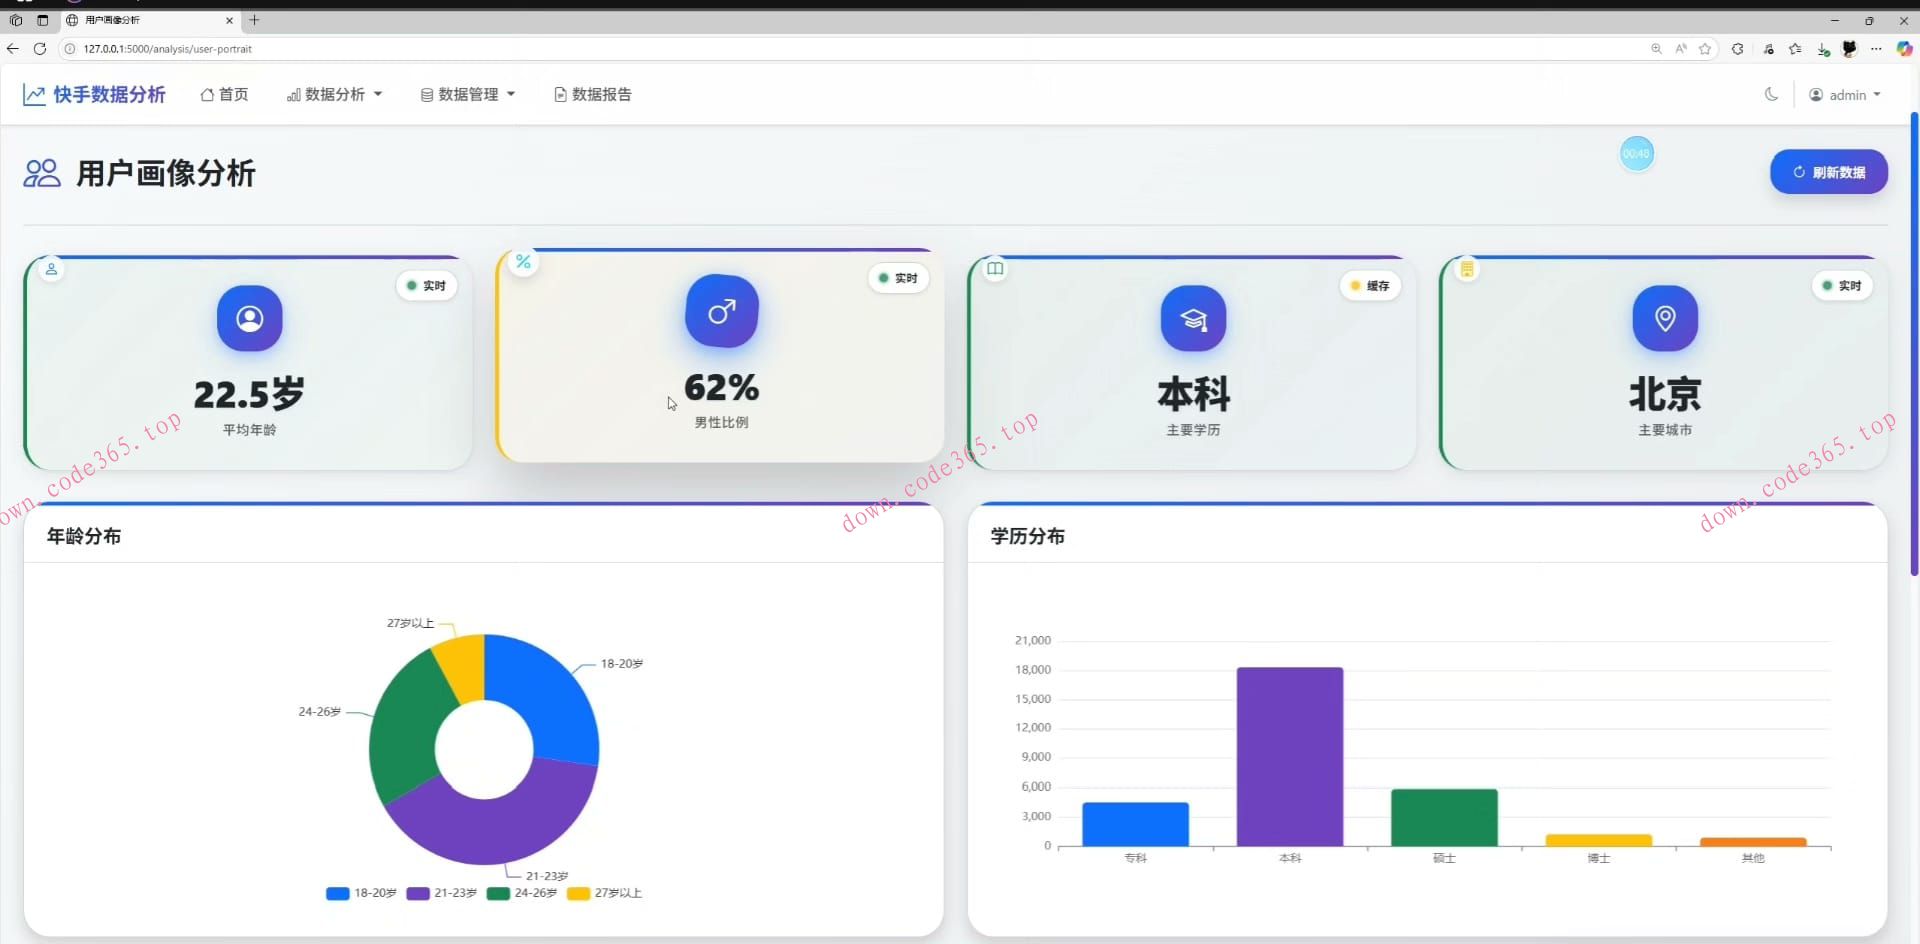Toggle the 24-26岁 legend series visibility
Image resolution: width=1920 pixels, height=944 pixels.
click(x=522, y=893)
